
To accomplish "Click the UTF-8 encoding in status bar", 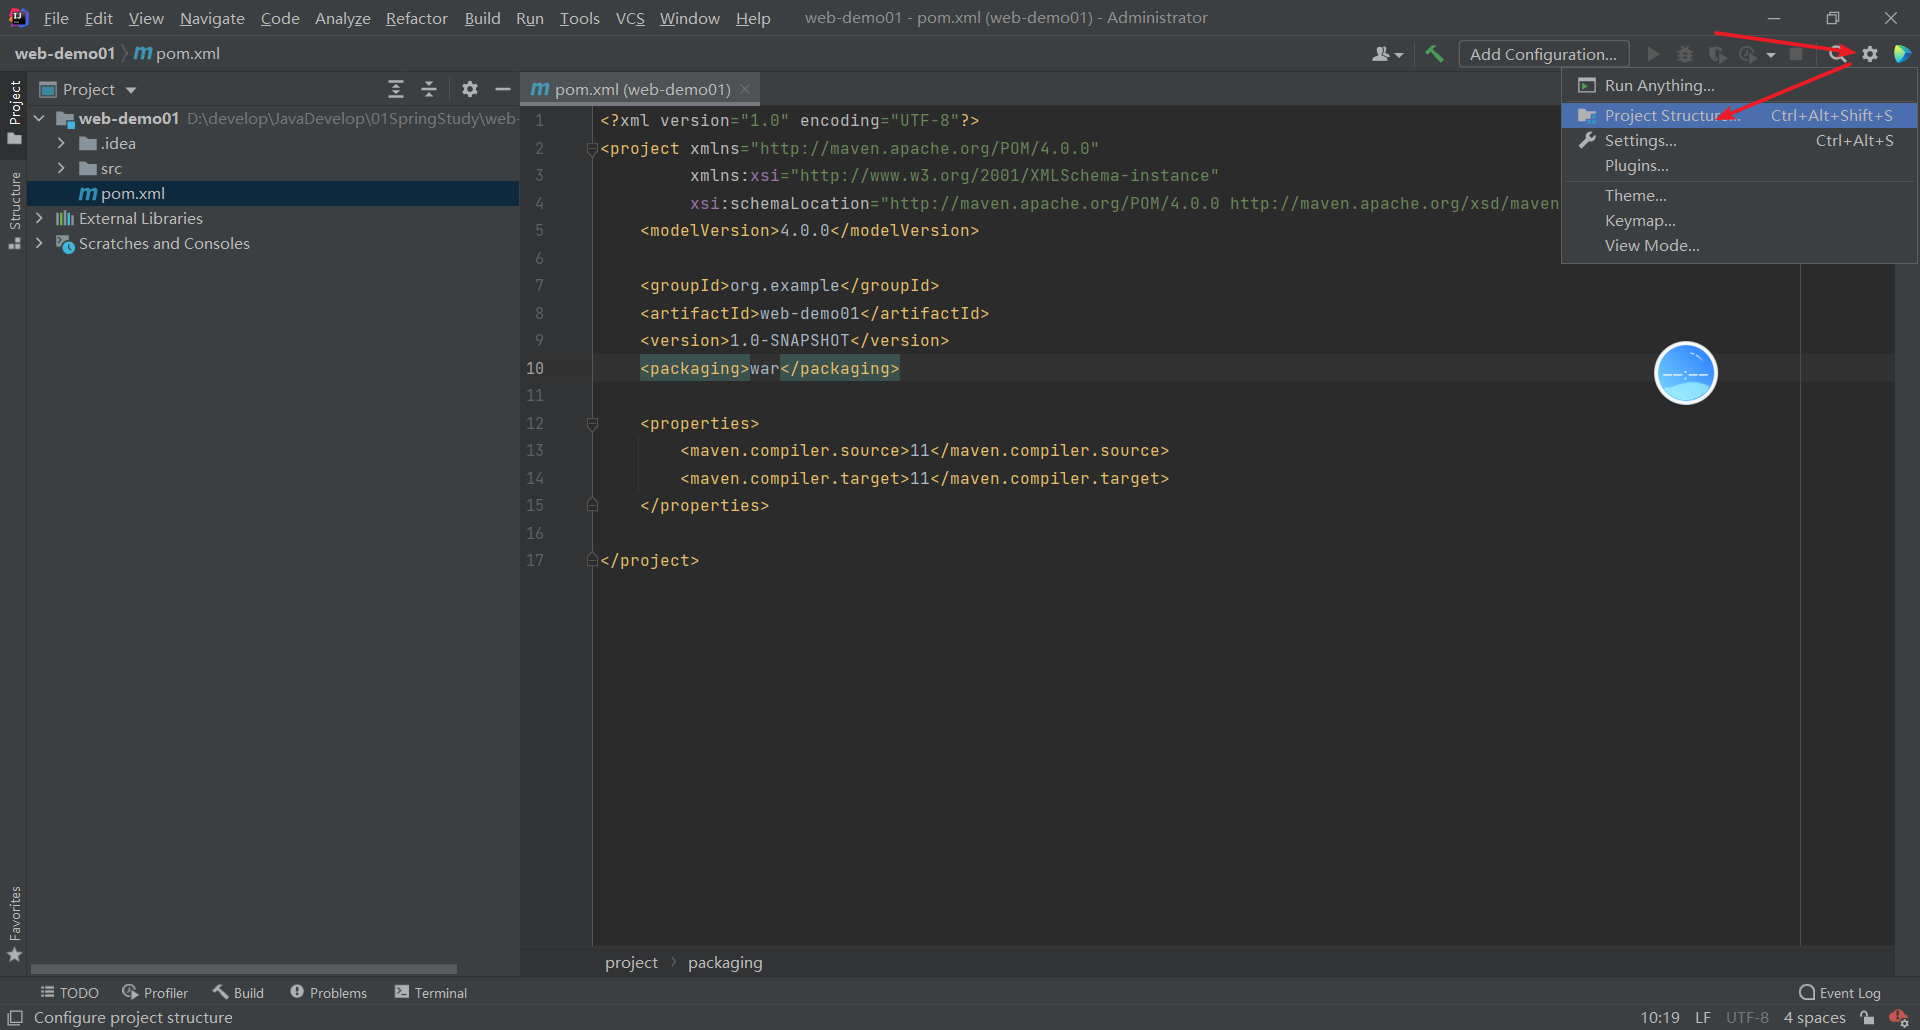I will coord(1747,1018).
